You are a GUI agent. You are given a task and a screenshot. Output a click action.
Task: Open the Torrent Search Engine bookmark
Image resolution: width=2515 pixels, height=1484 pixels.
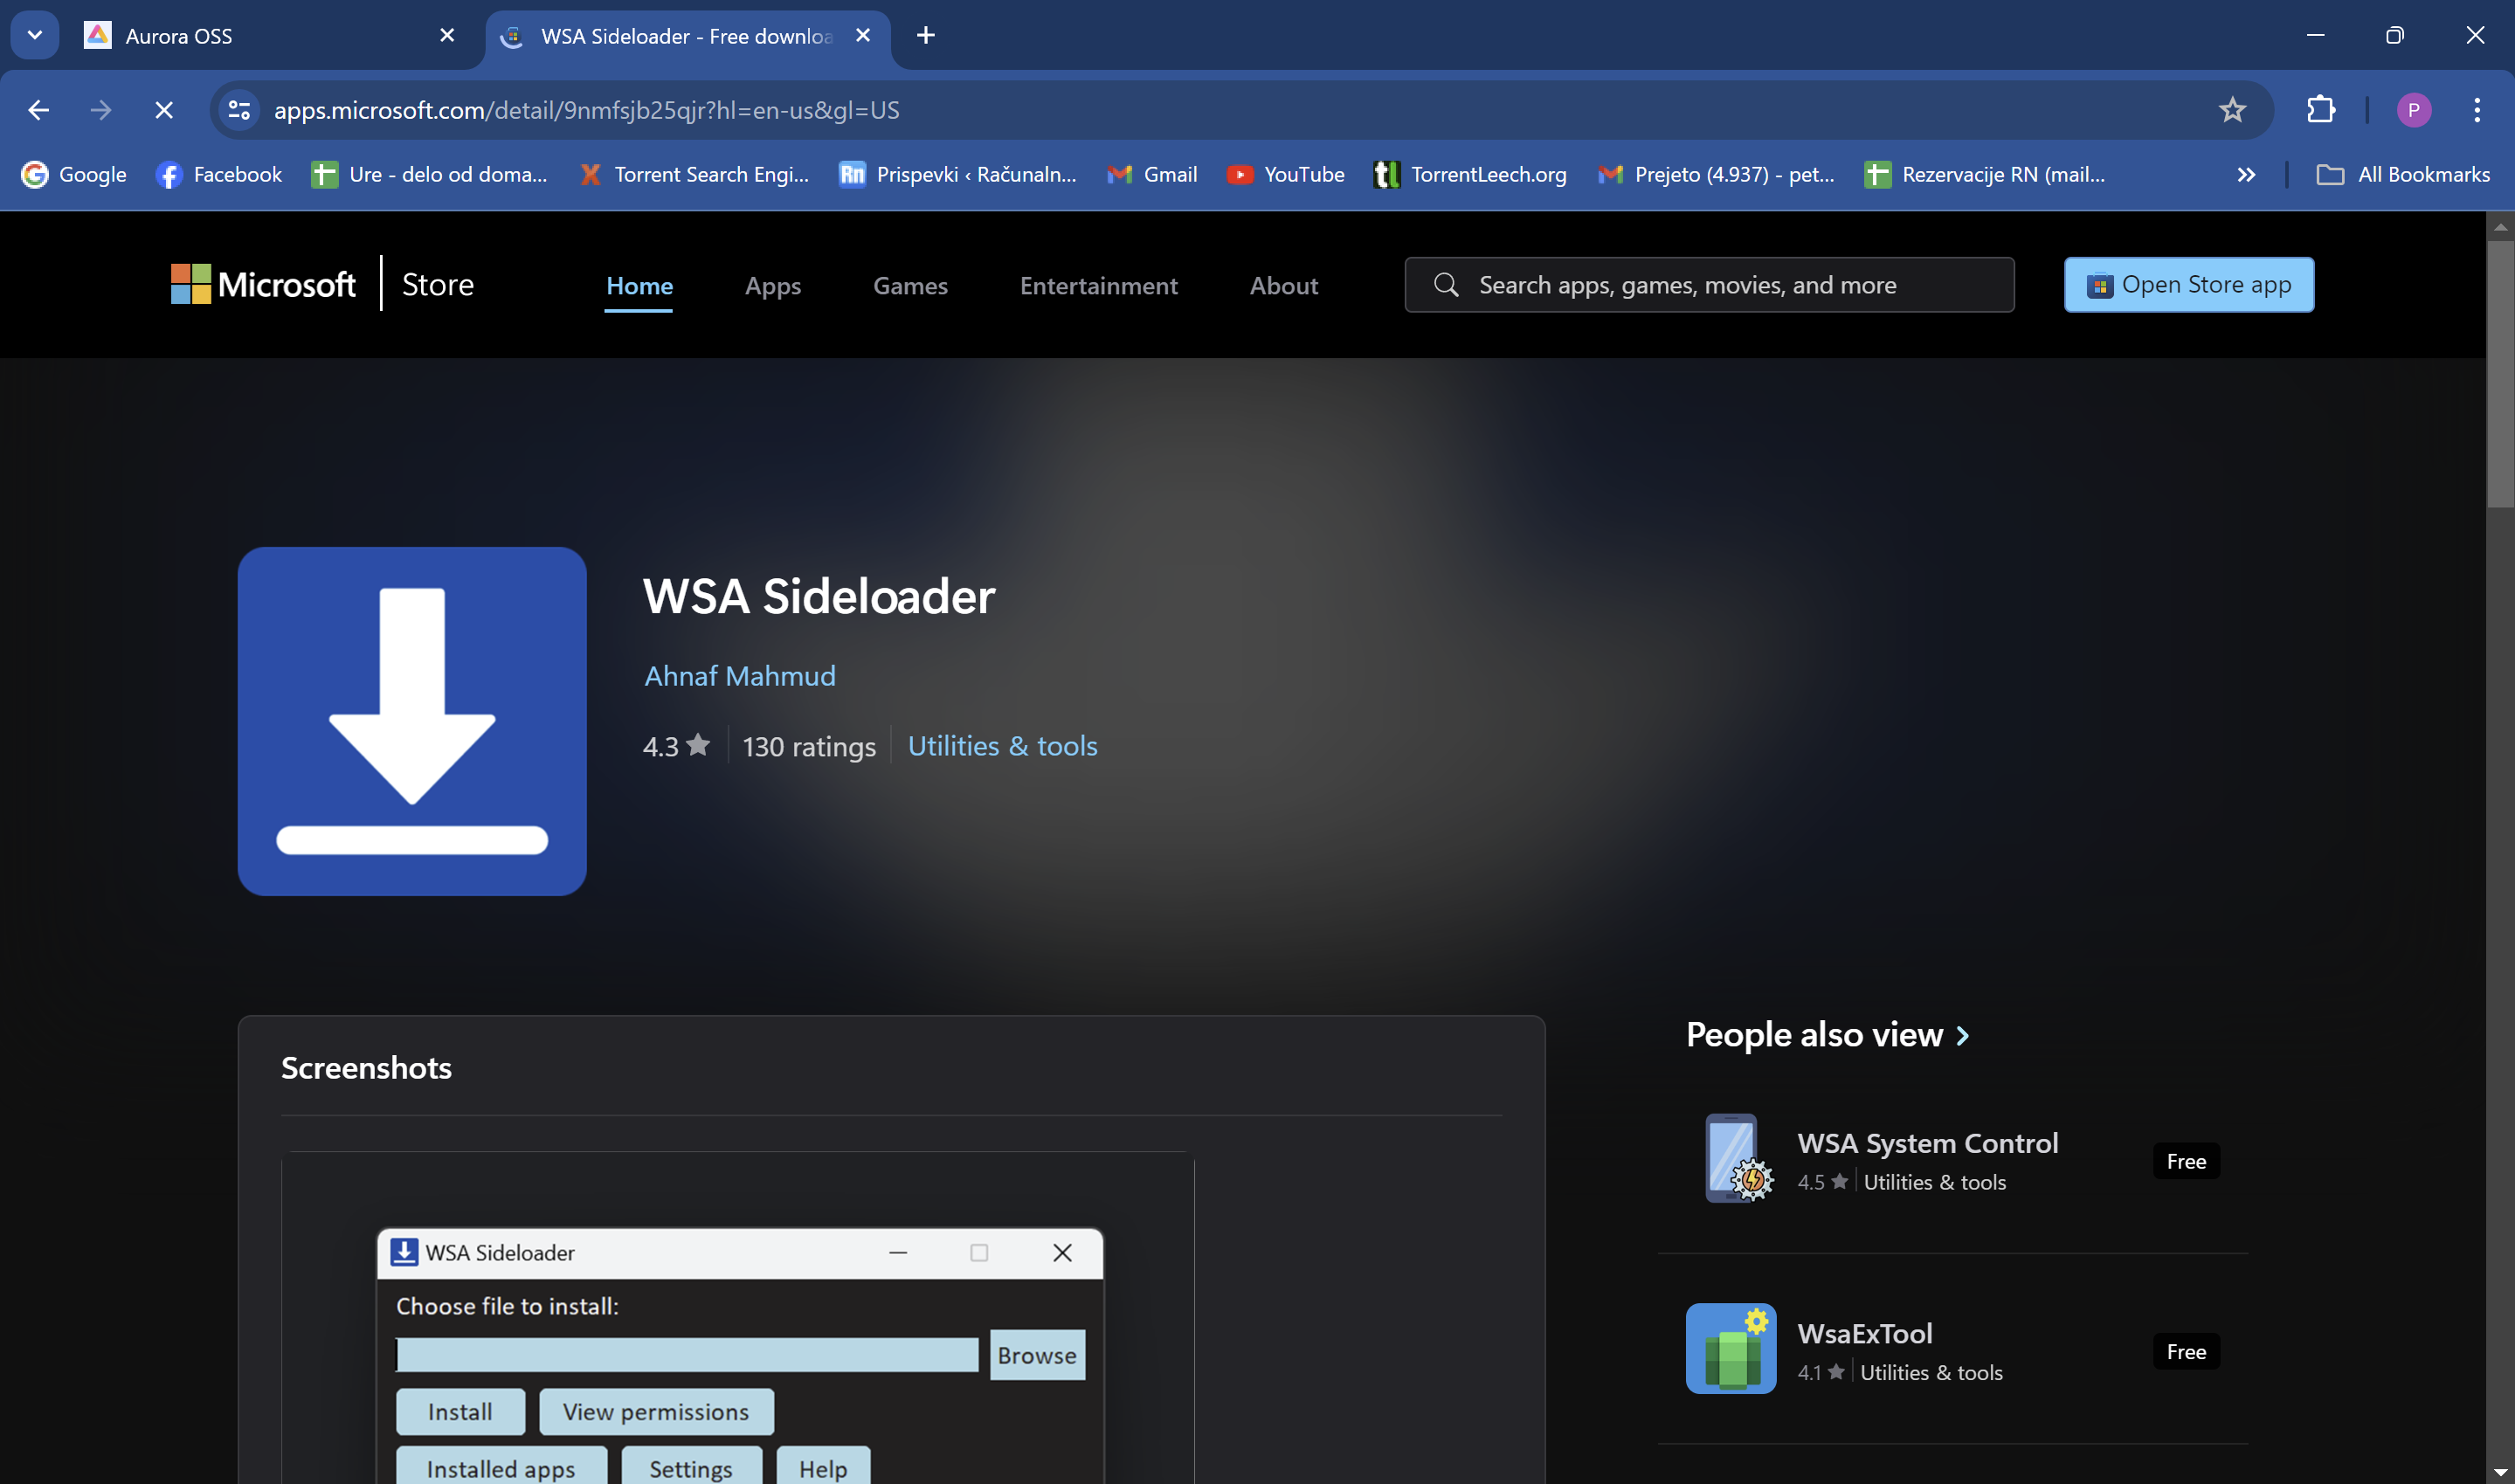[695, 175]
